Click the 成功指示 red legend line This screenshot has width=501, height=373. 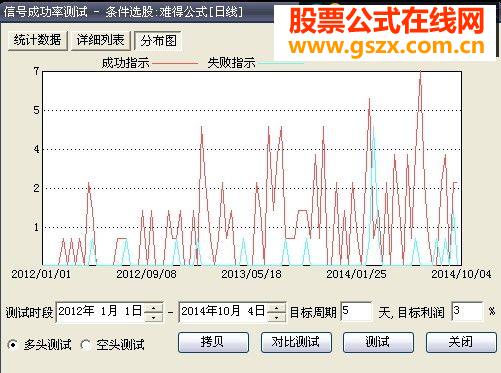[x=175, y=63]
